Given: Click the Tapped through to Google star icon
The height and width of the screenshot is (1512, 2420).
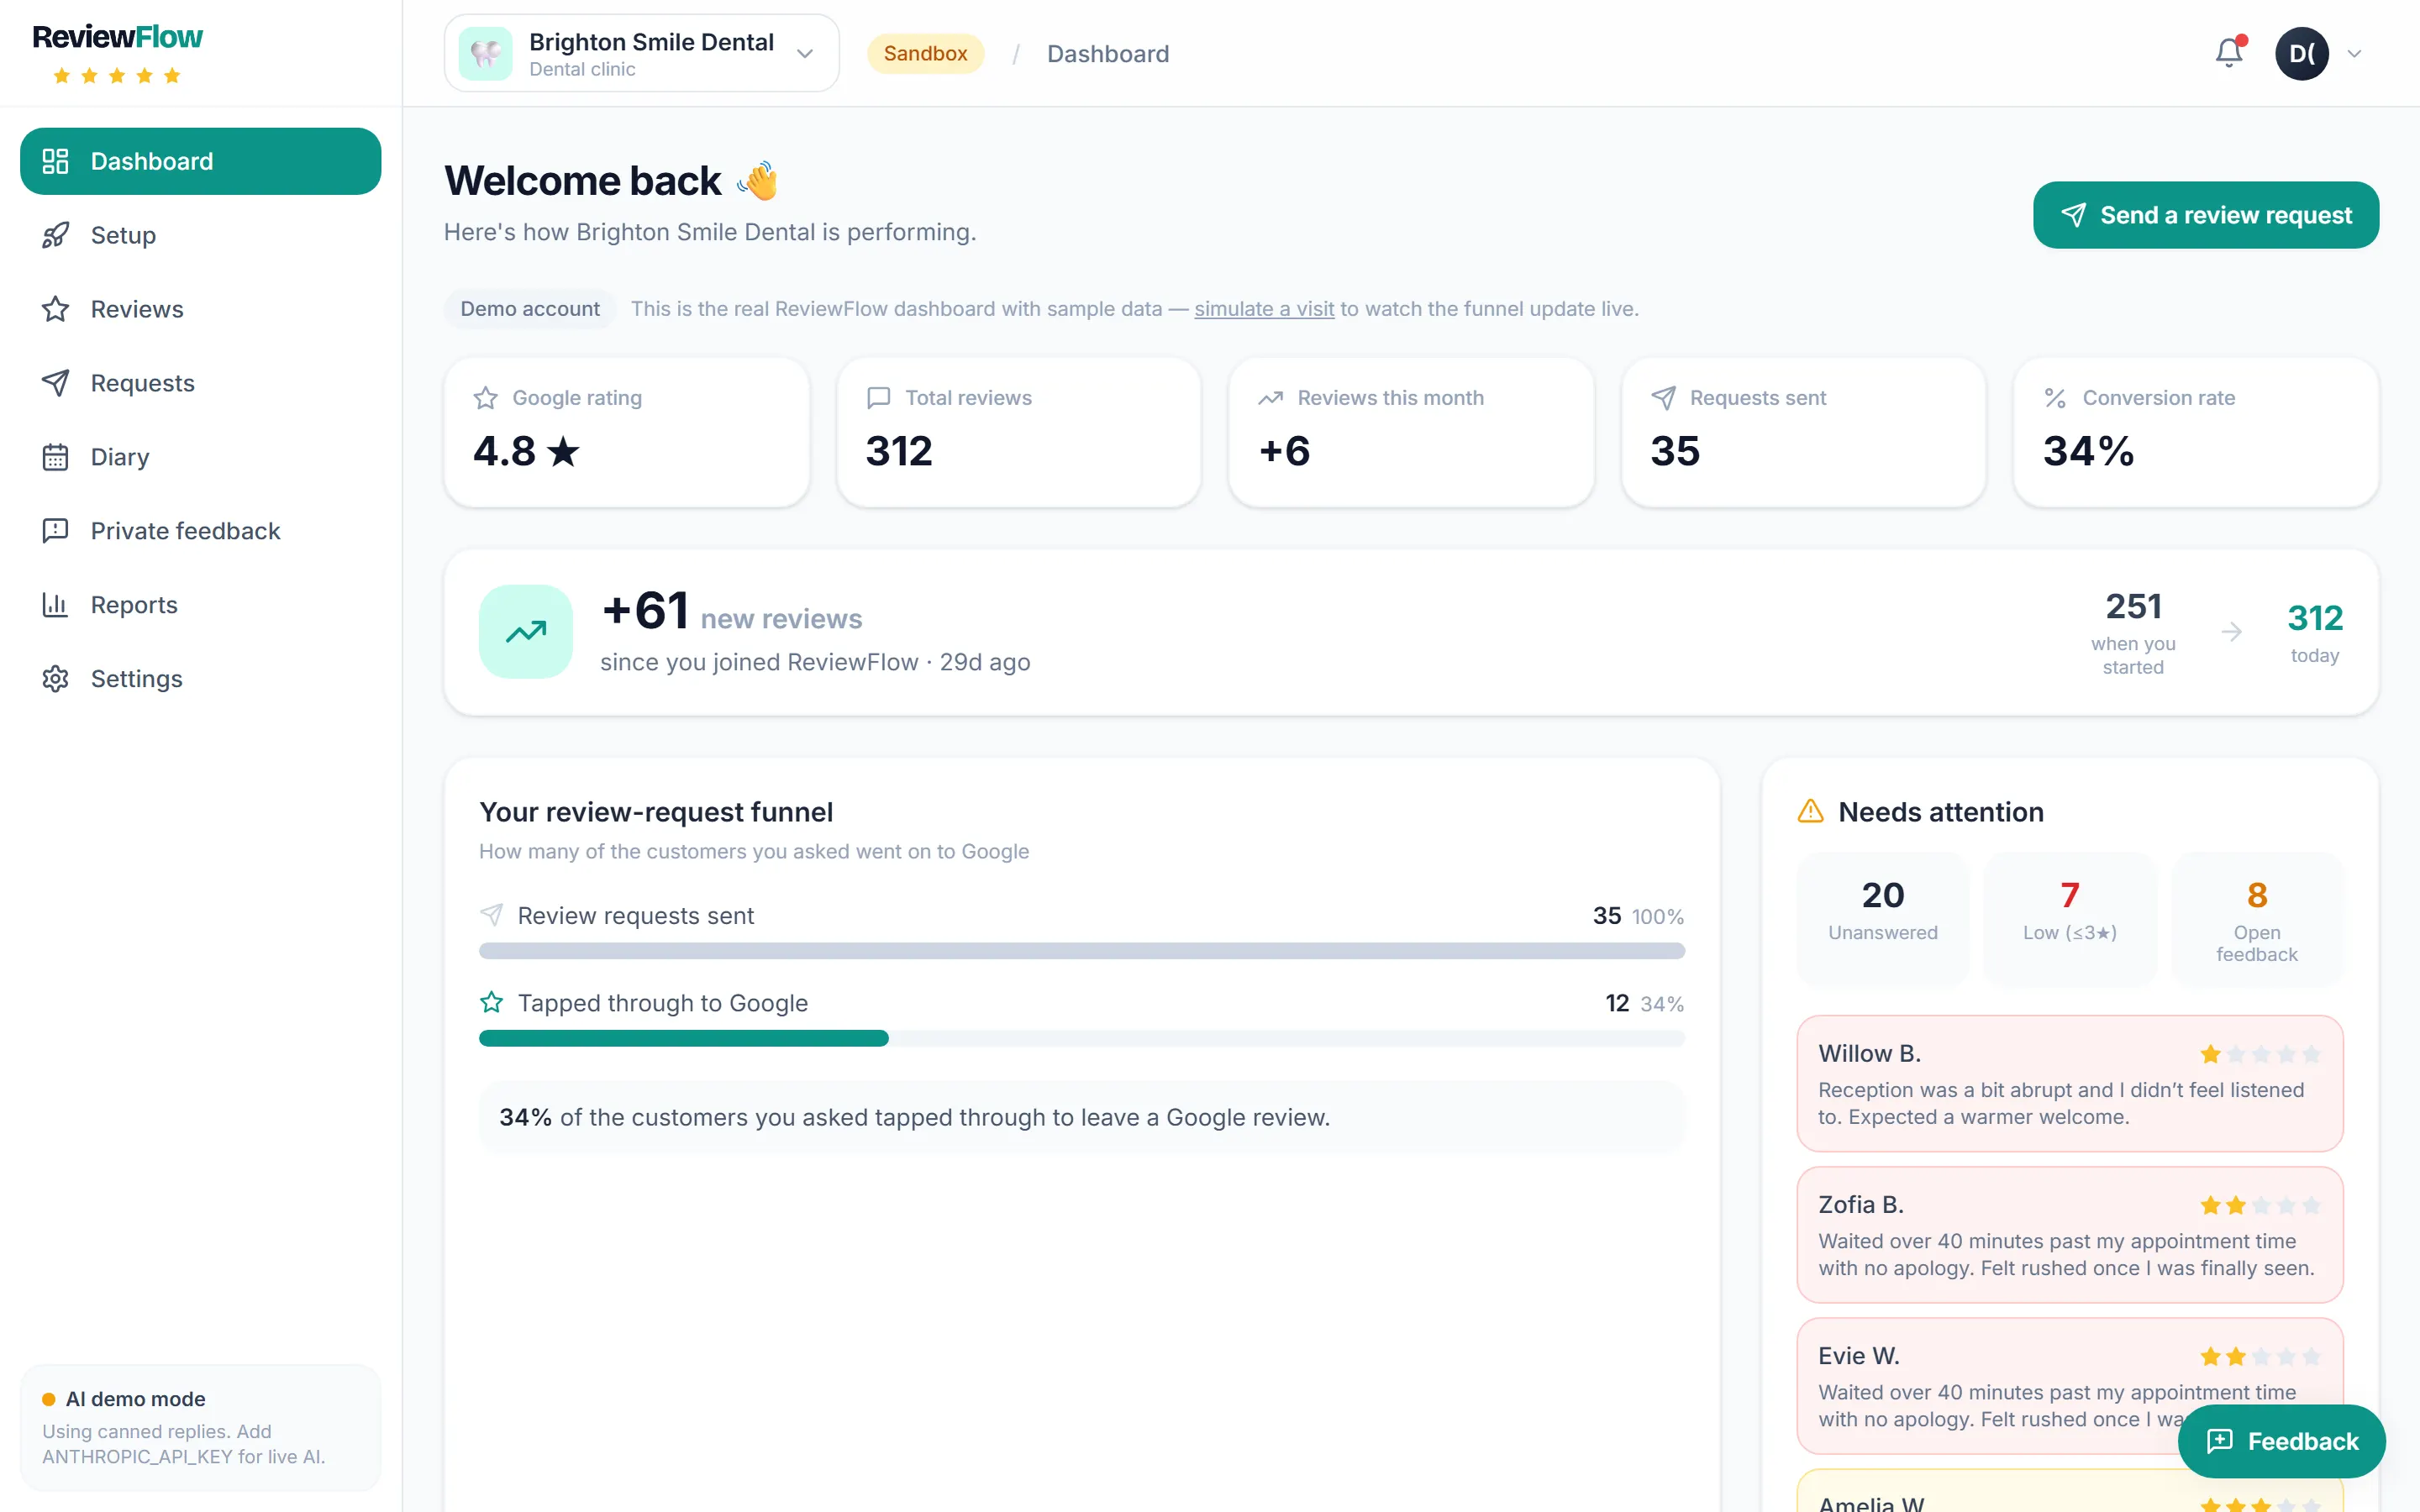Looking at the screenshot, I should click(492, 1002).
